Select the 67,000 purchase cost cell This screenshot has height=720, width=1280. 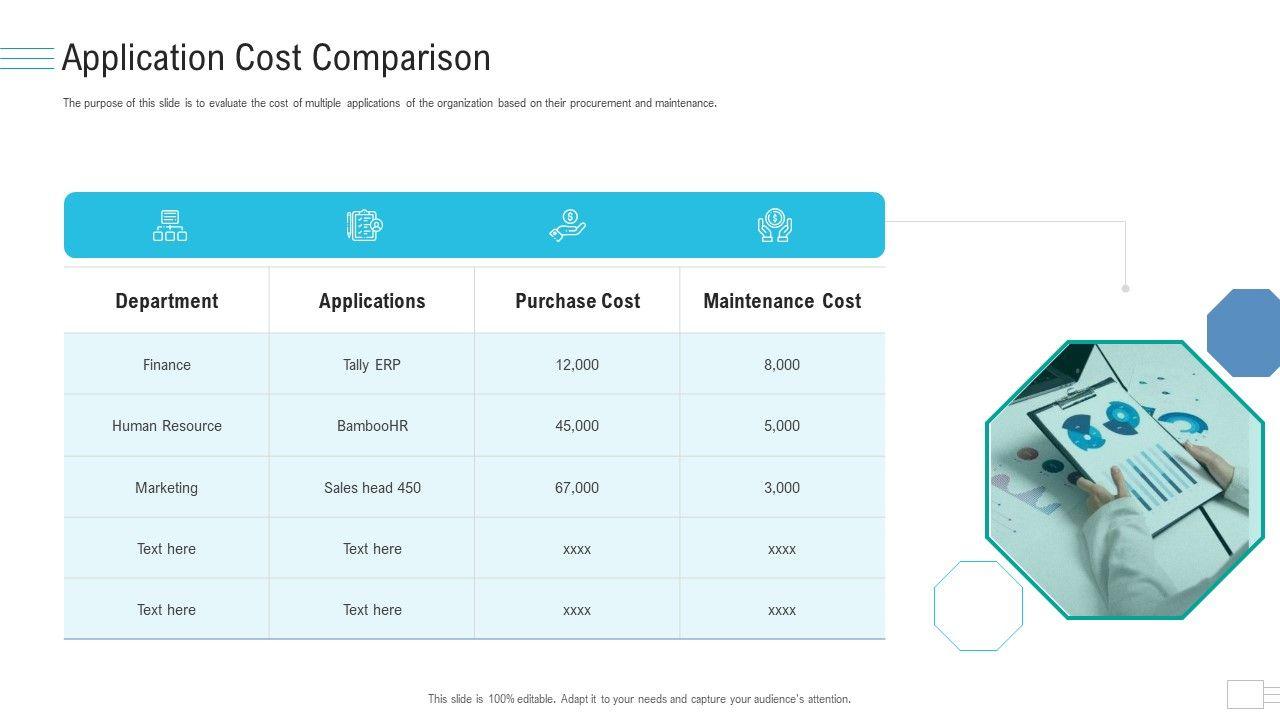[577, 488]
